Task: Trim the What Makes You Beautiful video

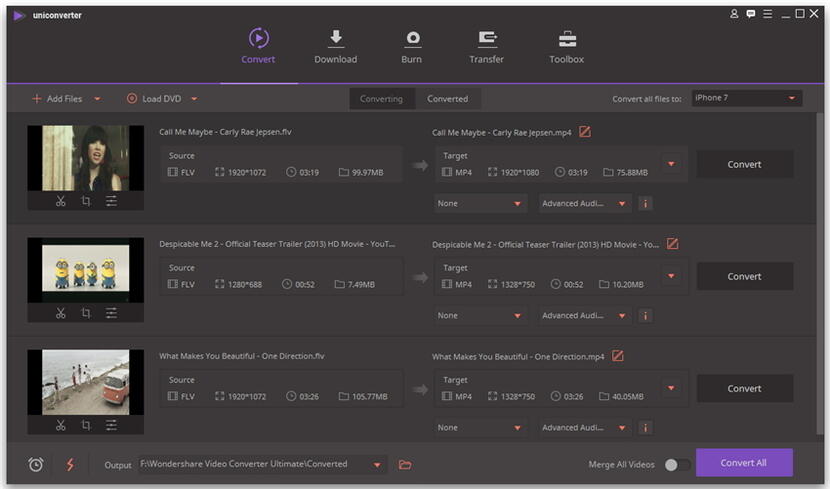Action: [61, 425]
